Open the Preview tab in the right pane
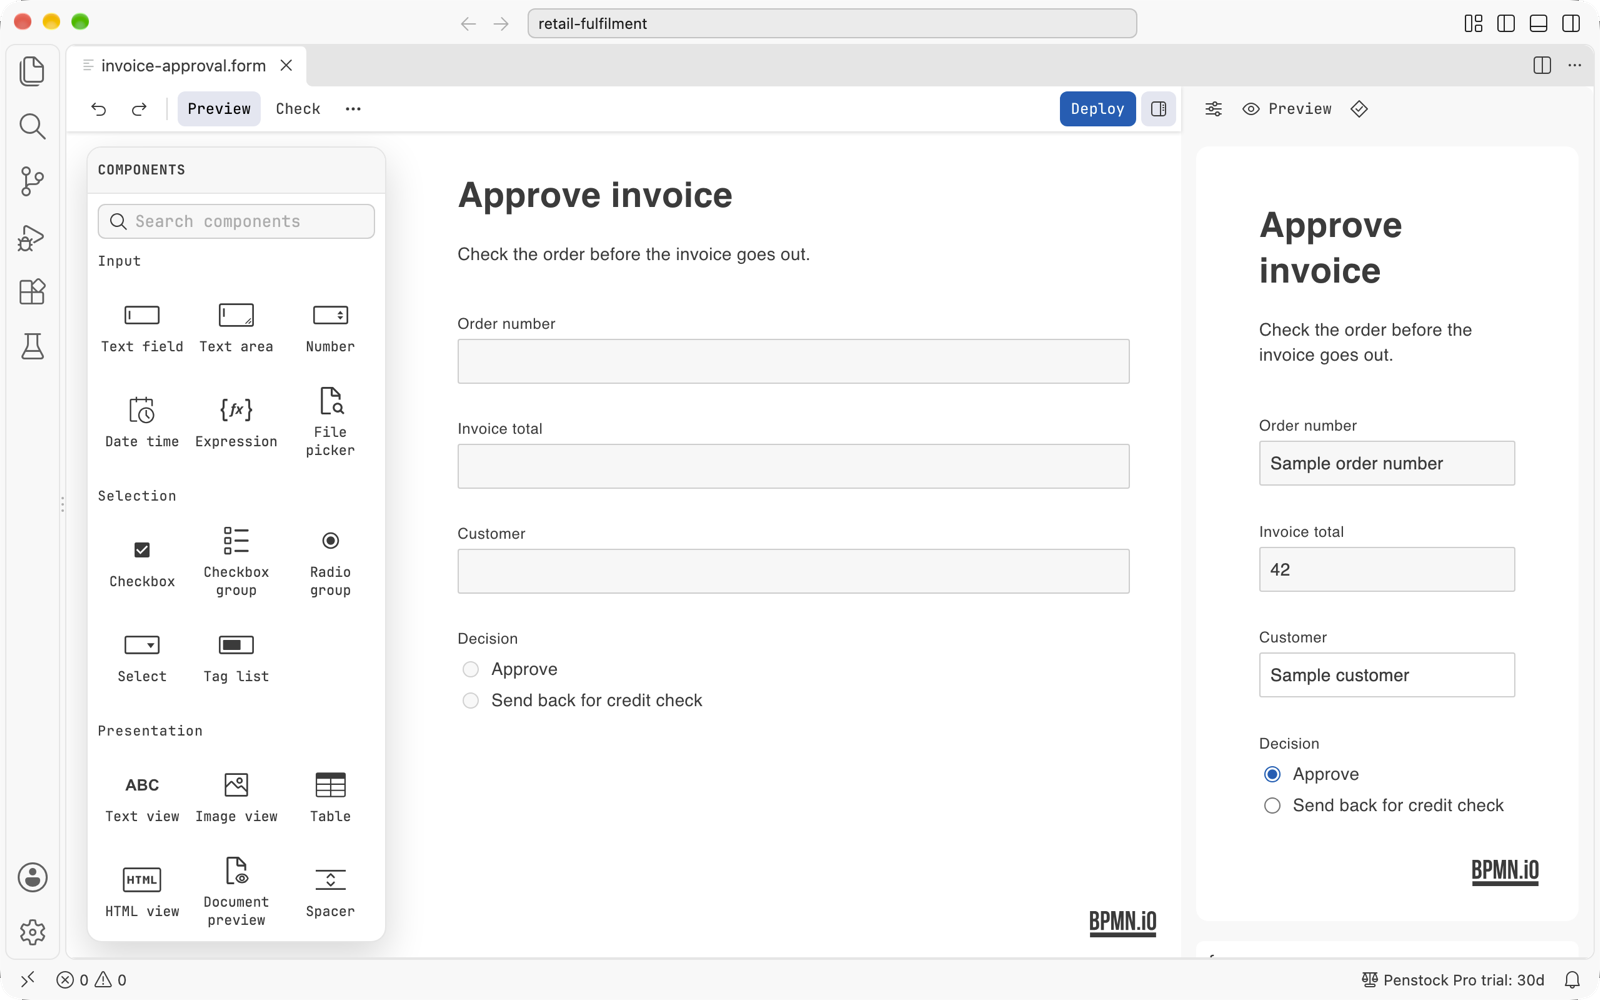The height and width of the screenshot is (1000, 1600). tap(1287, 109)
